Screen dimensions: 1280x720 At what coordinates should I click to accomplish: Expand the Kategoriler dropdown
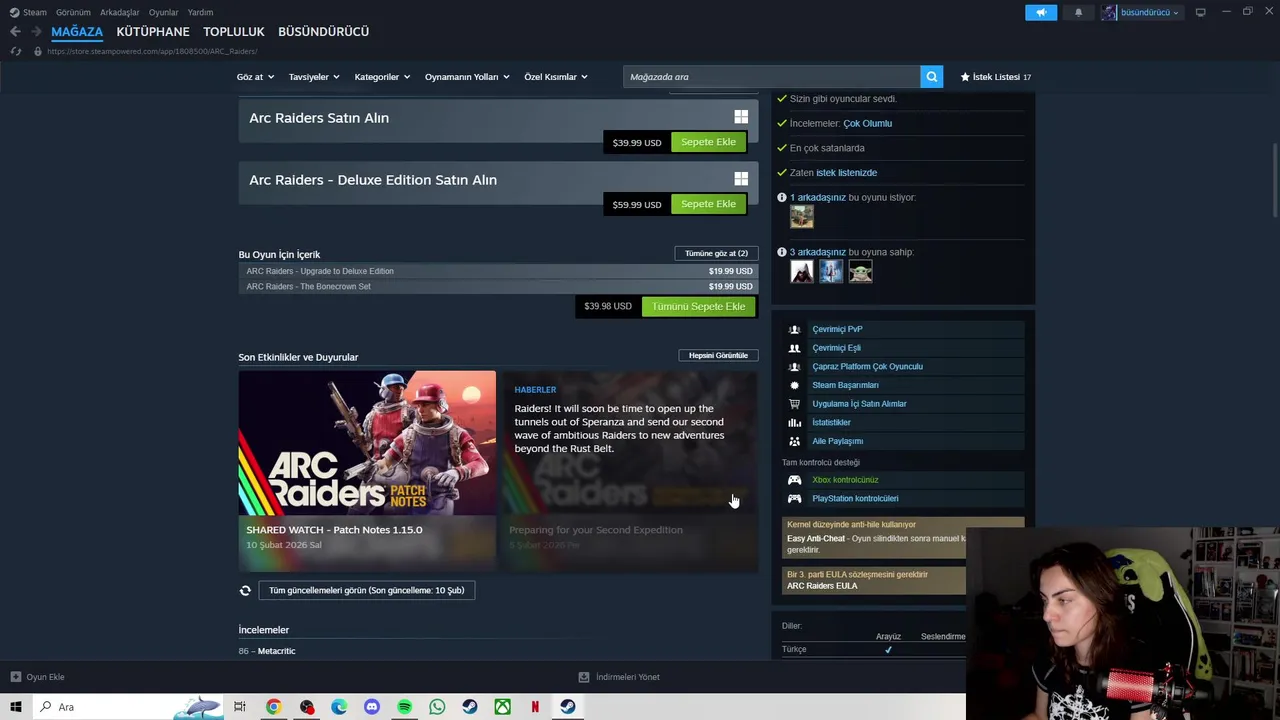tap(382, 77)
